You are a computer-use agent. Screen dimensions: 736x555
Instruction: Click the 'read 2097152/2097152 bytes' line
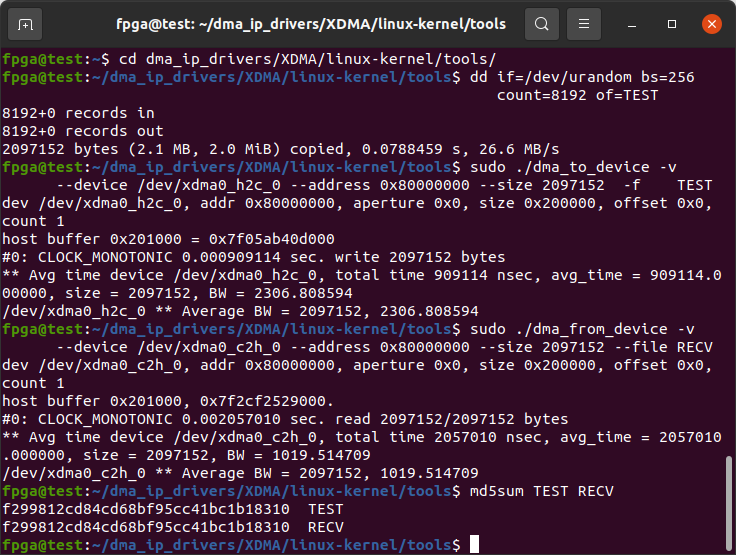285,419
